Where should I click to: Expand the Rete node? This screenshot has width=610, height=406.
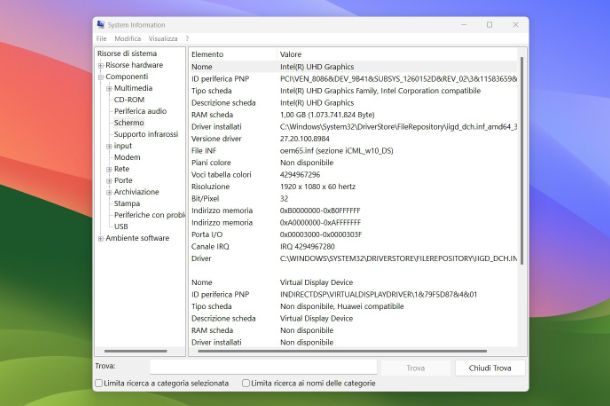tap(109, 169)
